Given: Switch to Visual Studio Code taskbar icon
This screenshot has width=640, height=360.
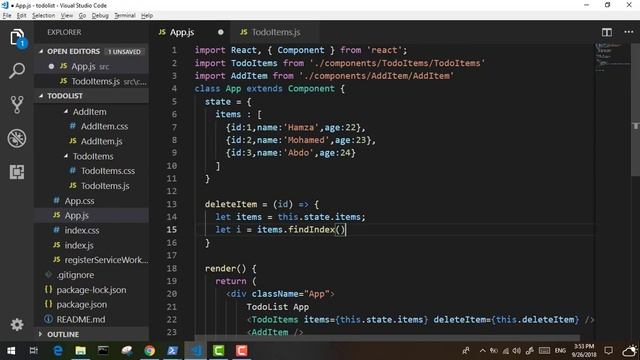Looking at the screenshot, I should point(196,351).
